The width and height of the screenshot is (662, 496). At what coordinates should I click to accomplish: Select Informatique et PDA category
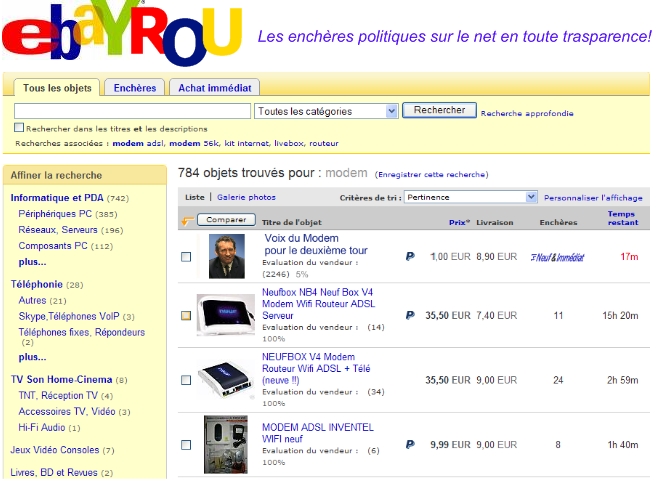coord(57,198)
